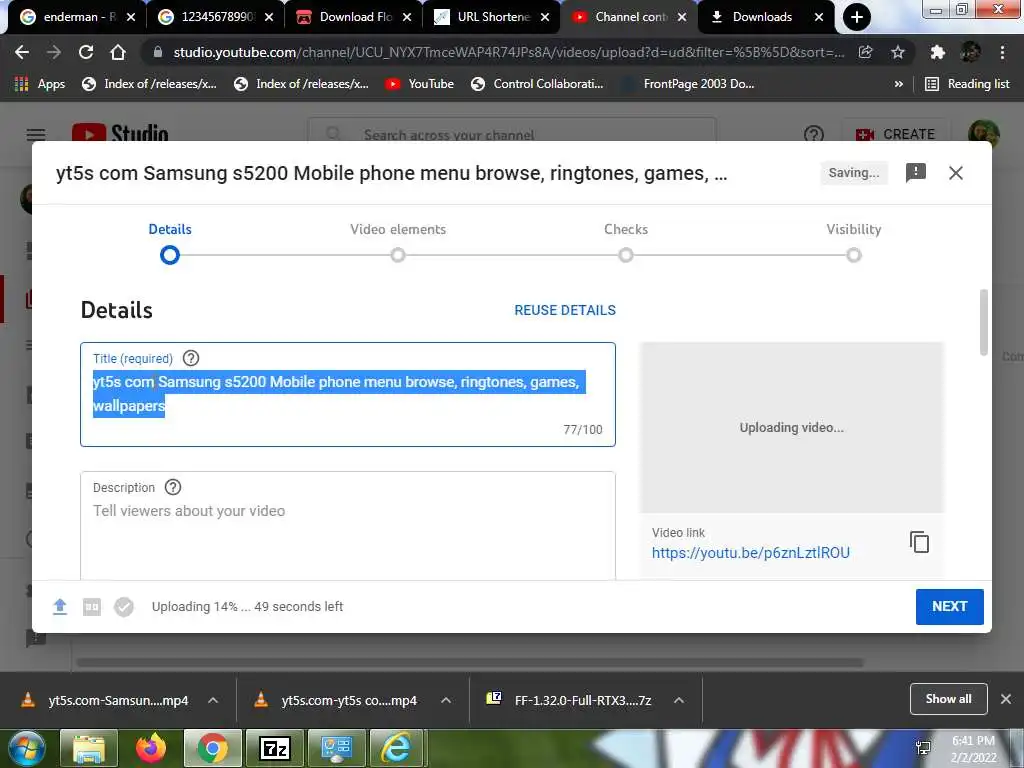Expand options for yt5s.com-Samsun....mp4 download
Viewport: 1024px width, 768px height.
(213, 700)
